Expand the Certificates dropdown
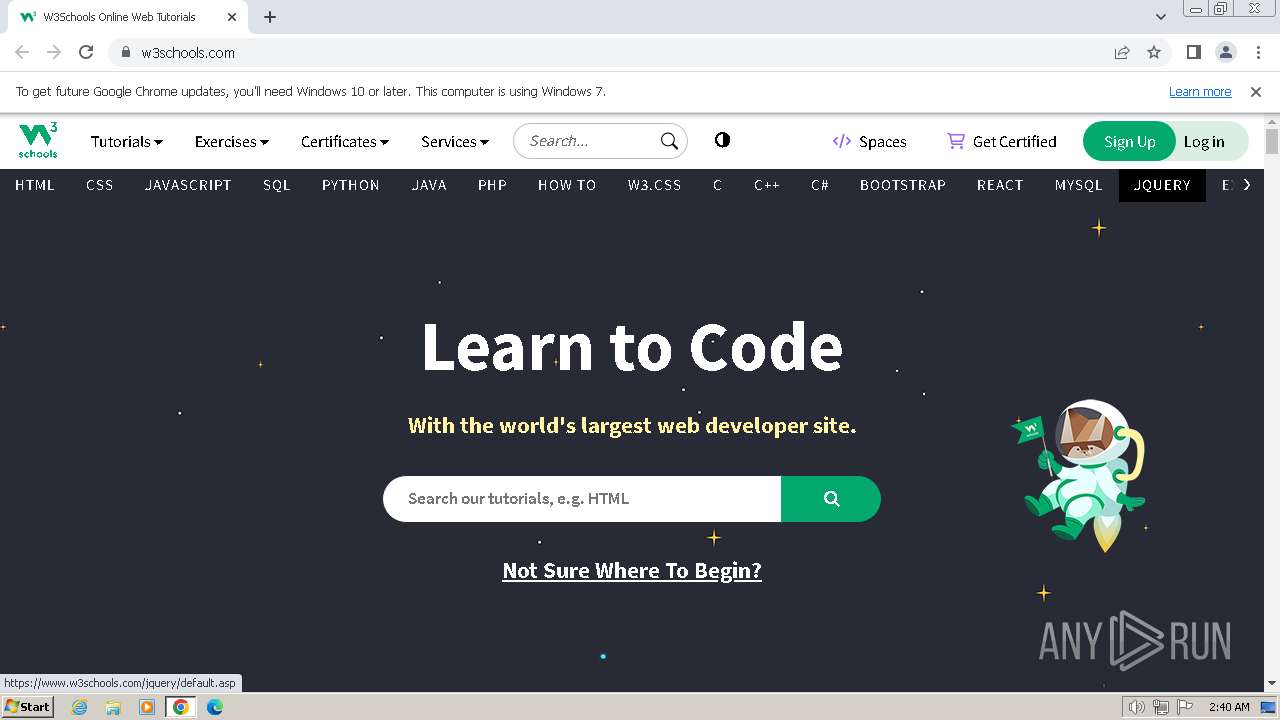 click(345, 141)
